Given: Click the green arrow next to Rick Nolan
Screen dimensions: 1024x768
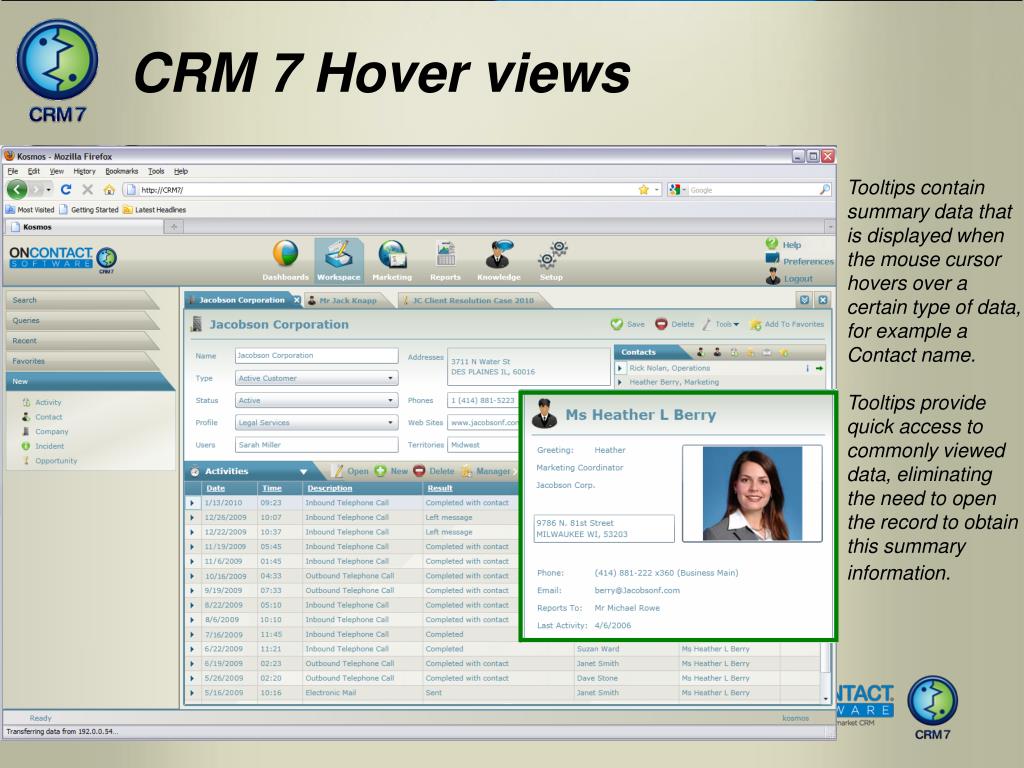Looking at the screenshot, I should [x=819, y=368].
